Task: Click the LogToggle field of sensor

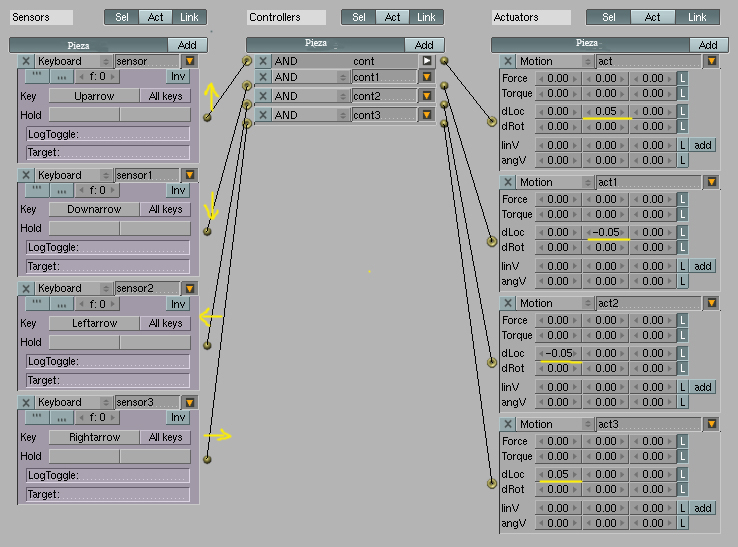Action: 108,134
